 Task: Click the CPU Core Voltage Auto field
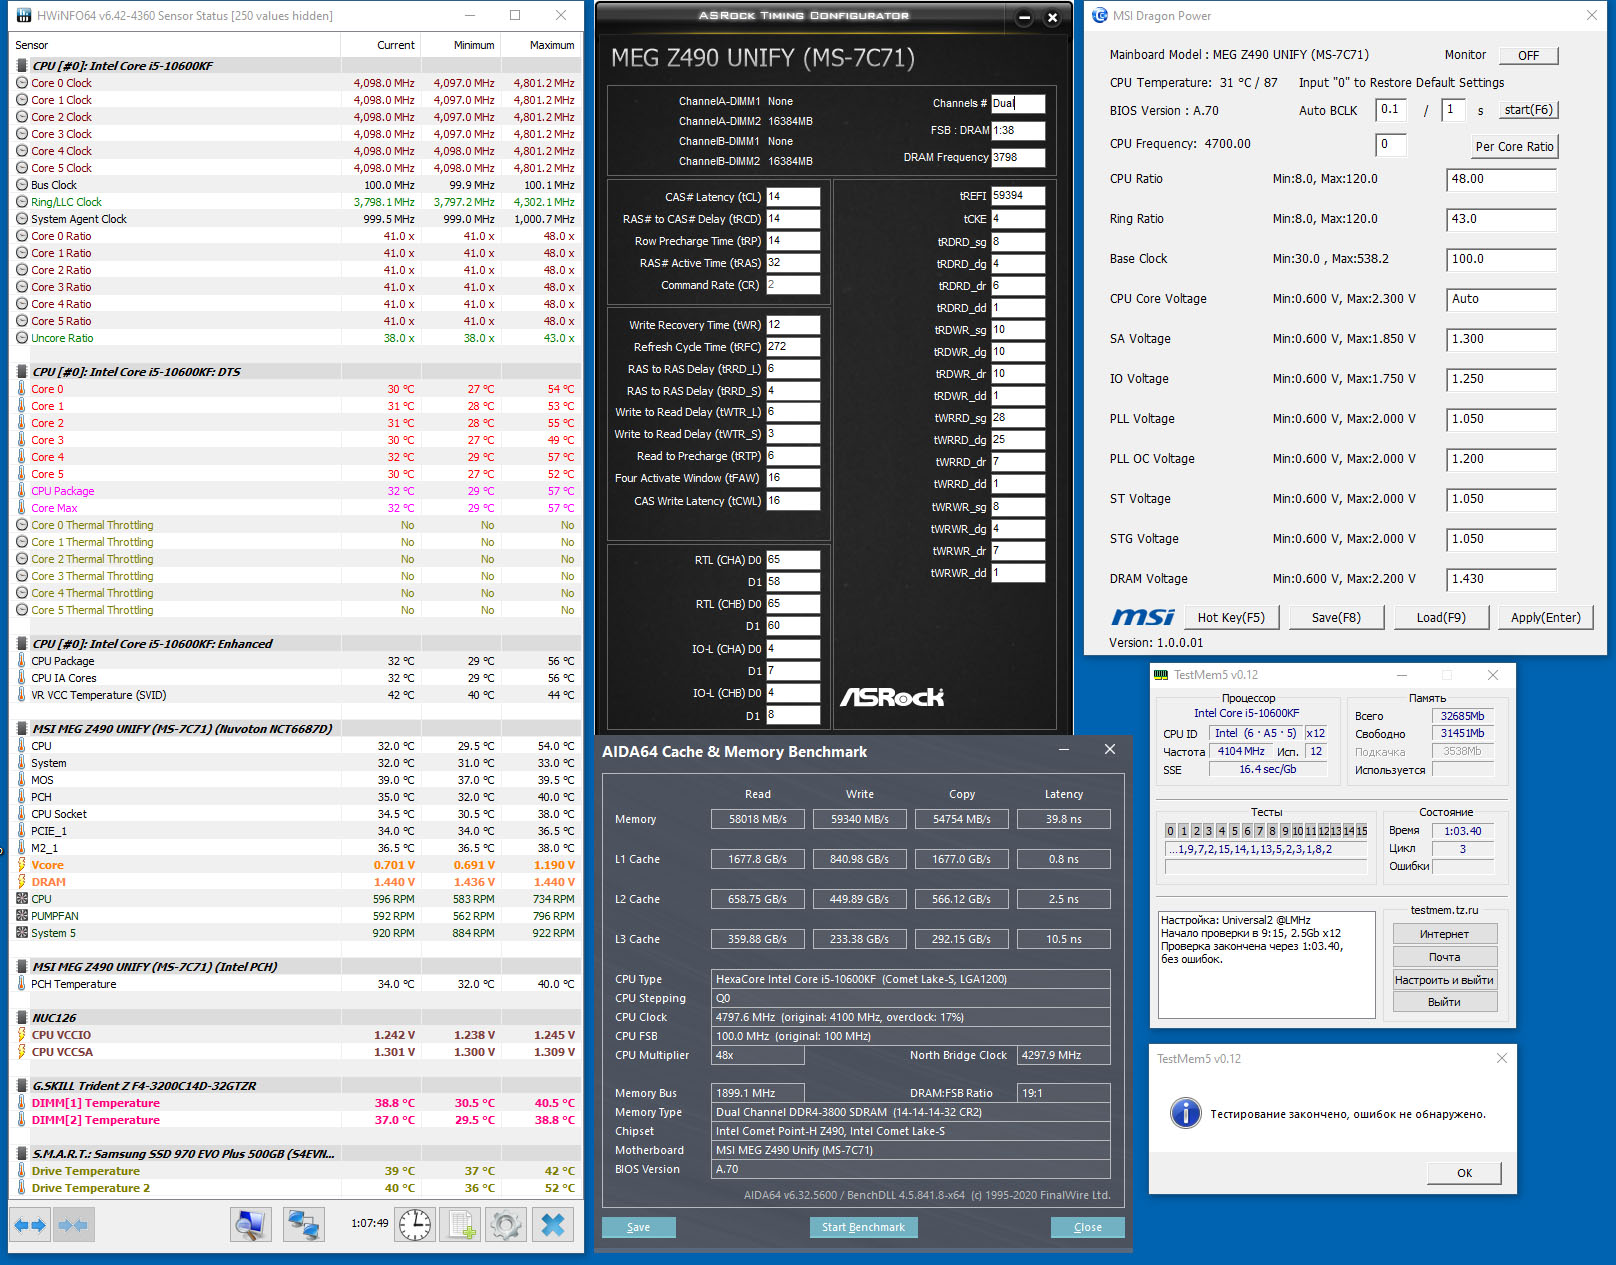1501,300
